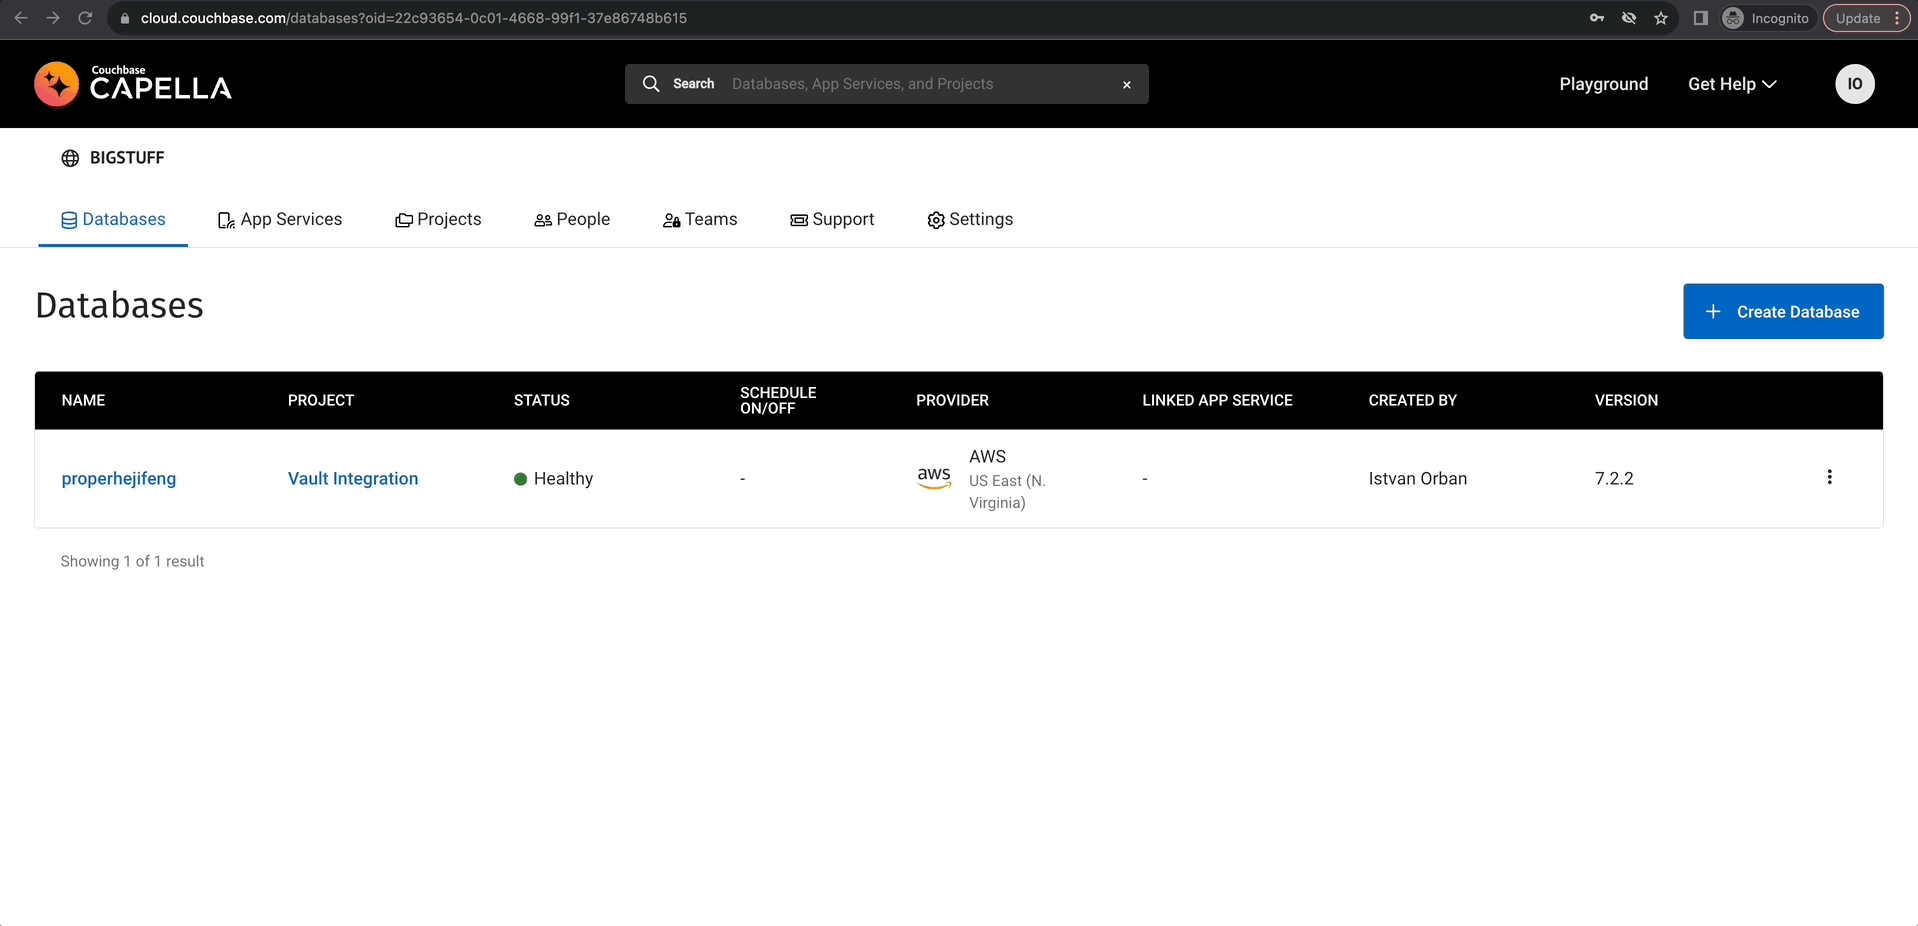Click the US East (N. Virginia) region text

(x=1007, y=491)
